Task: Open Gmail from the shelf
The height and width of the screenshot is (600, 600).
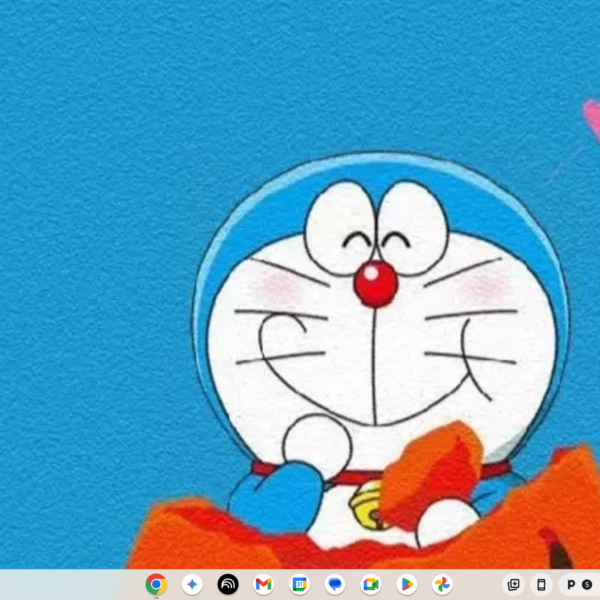Action: pos(264,584)
